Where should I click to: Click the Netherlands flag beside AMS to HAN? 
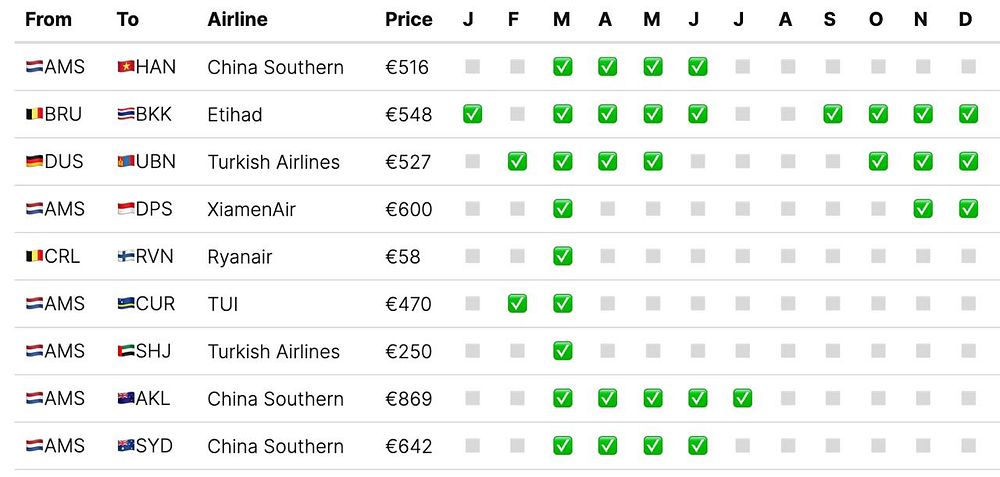click(35, 67)
